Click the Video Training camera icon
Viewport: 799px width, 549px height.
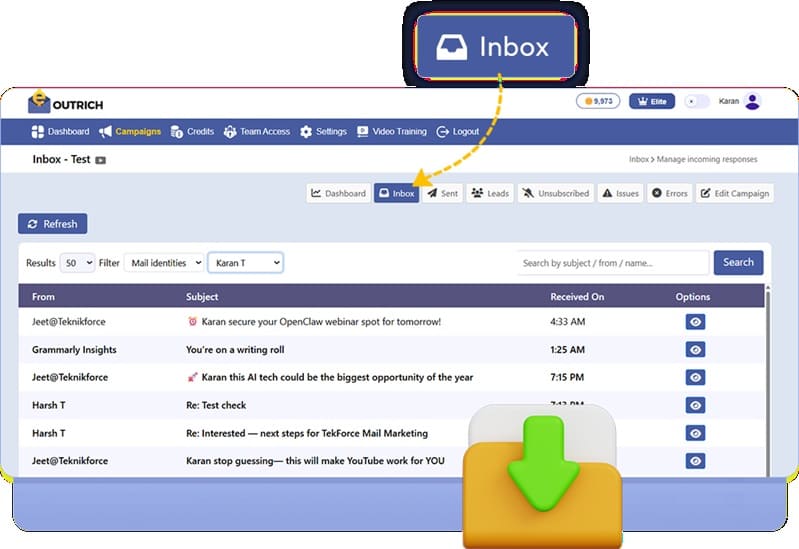click(x=363, y=132)
